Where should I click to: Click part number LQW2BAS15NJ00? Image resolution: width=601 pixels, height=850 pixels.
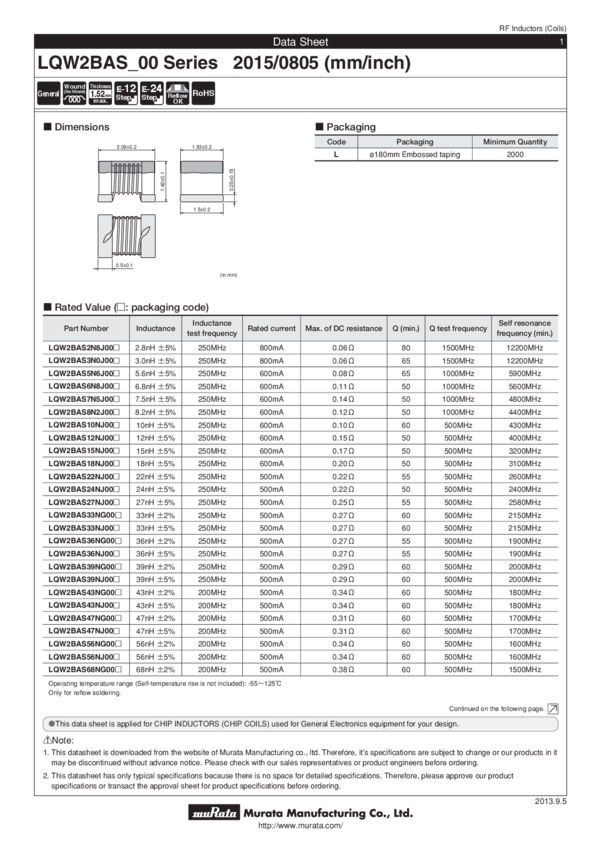tap(84, 451)
